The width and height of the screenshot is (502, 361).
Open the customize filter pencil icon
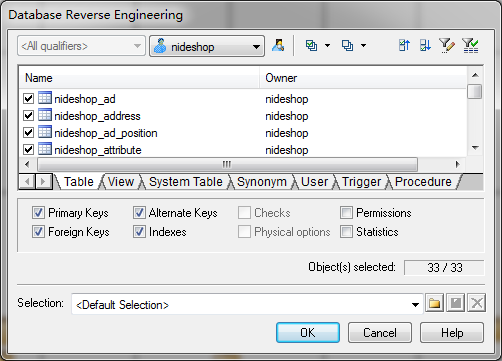pyautogui.click(x=447, y=46)
